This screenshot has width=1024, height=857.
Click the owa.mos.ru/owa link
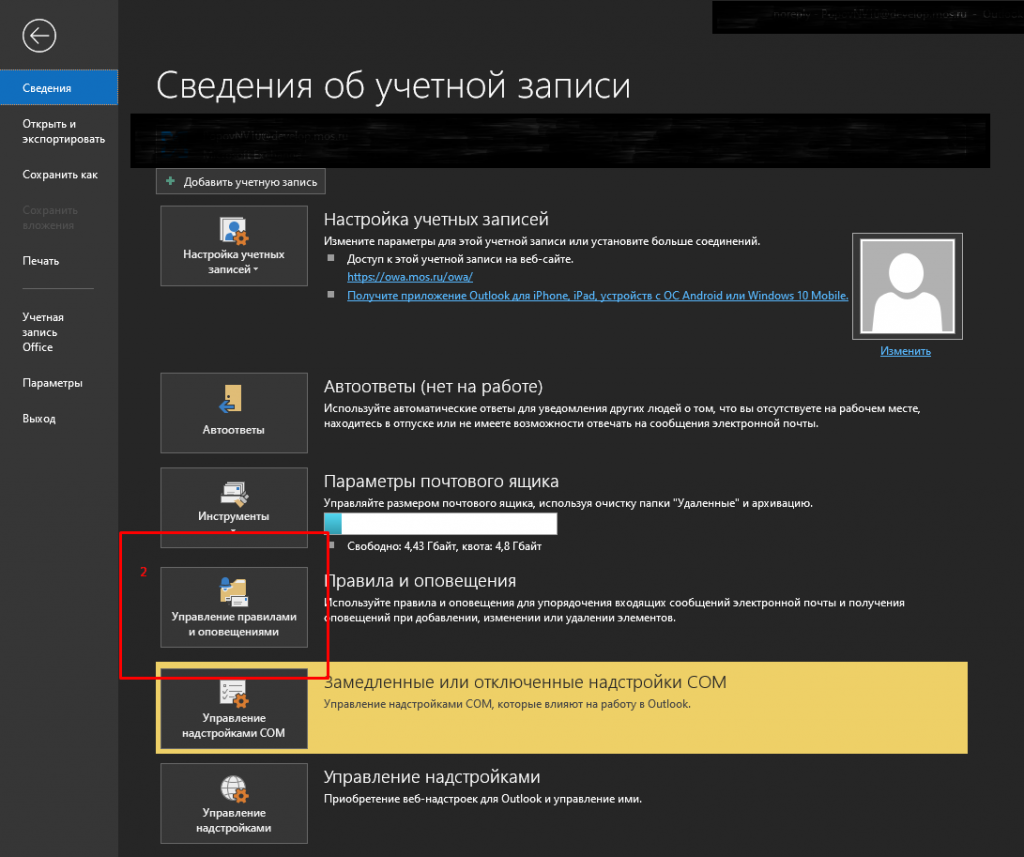409,277
